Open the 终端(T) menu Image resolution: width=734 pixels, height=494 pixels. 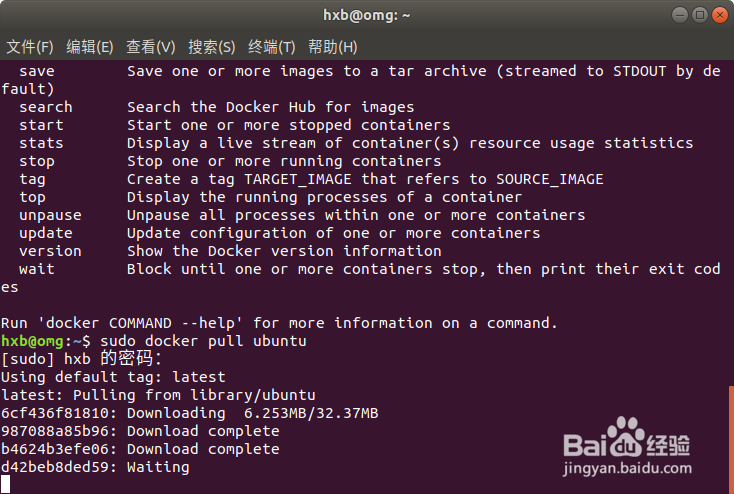272,47
